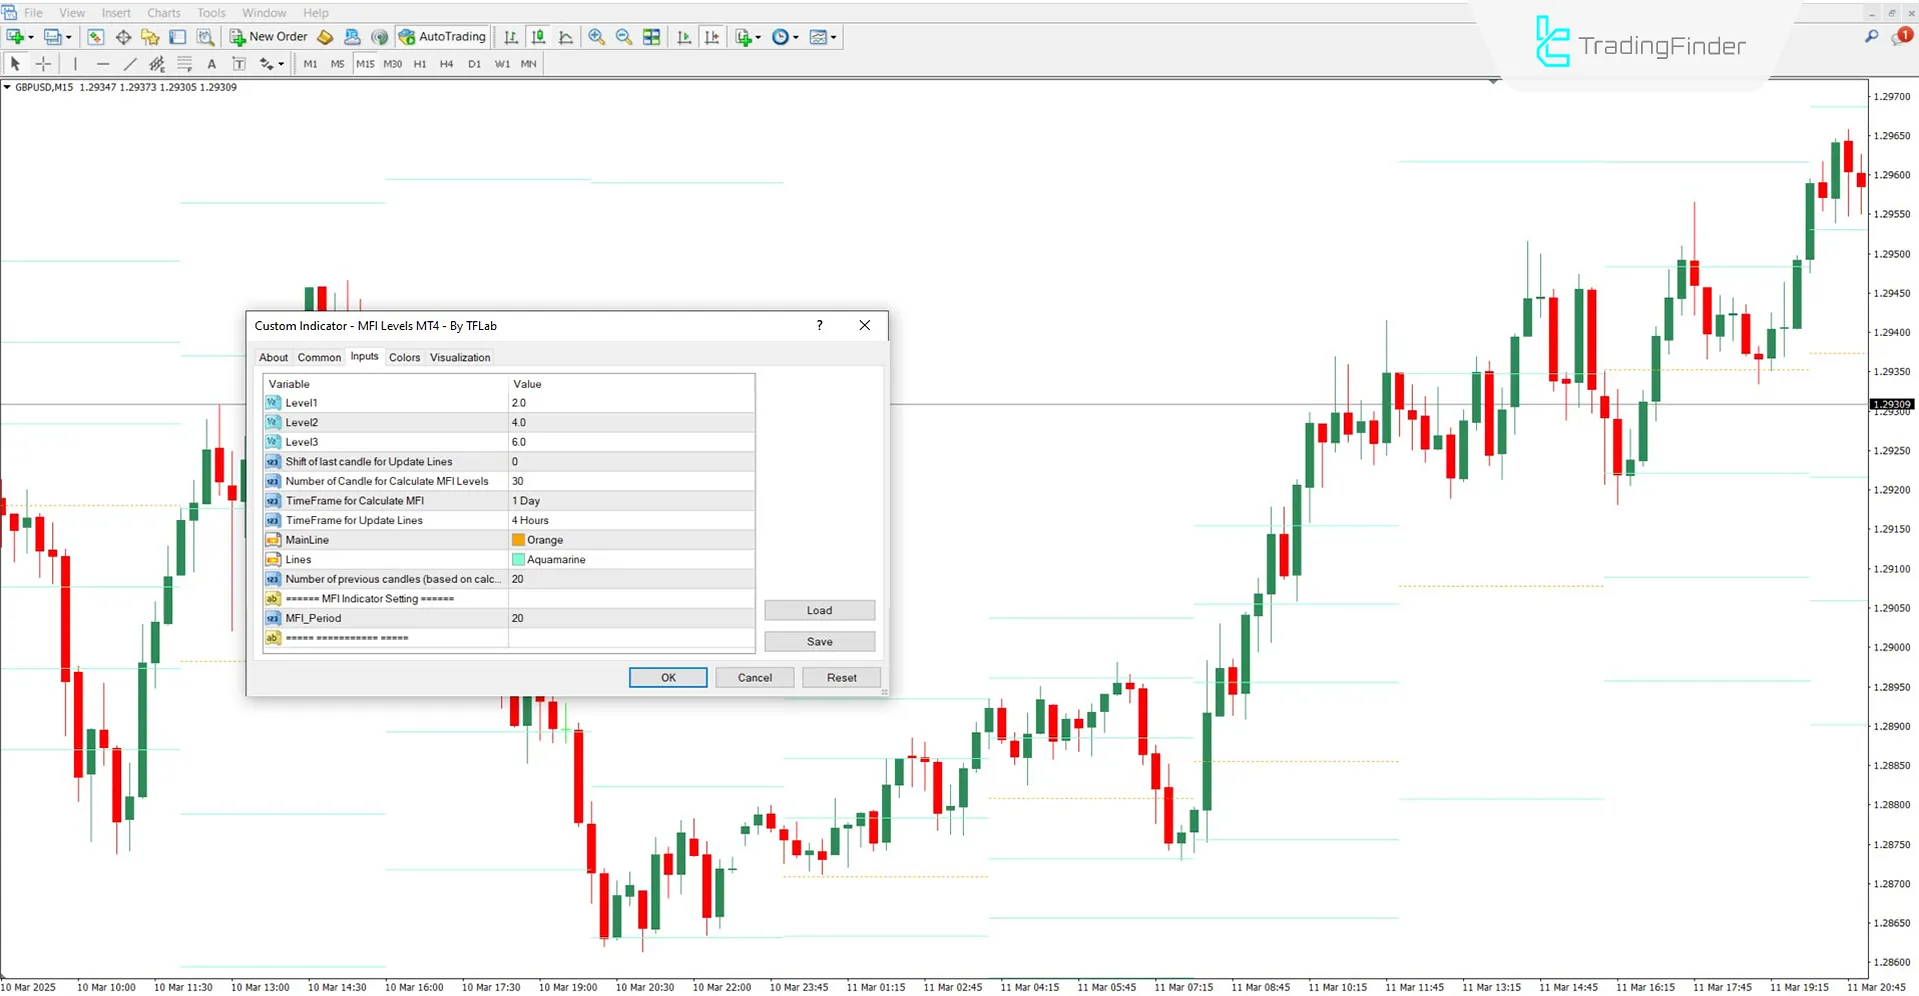This screenshot has height=996, width=1919.
Task: Click the MFI_Period value field
Action: [x=630, y=618]
